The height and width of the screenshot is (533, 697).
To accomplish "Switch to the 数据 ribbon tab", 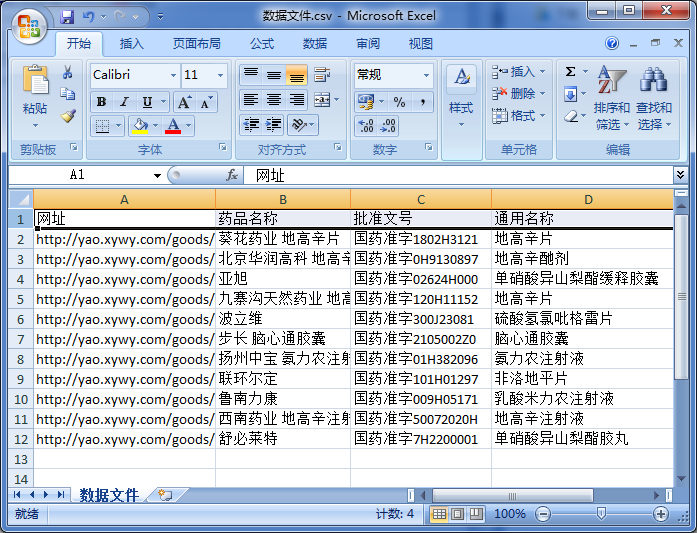I will (315, 44).
